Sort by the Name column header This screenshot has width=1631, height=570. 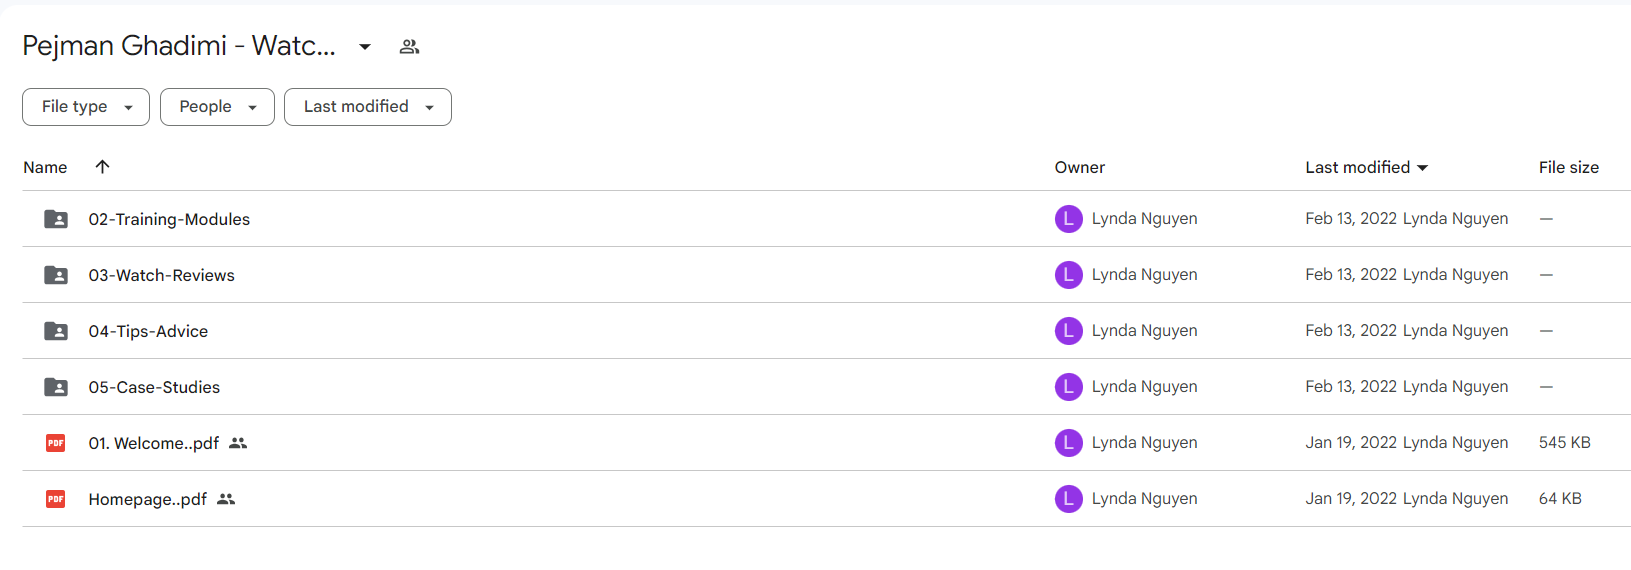45,167
